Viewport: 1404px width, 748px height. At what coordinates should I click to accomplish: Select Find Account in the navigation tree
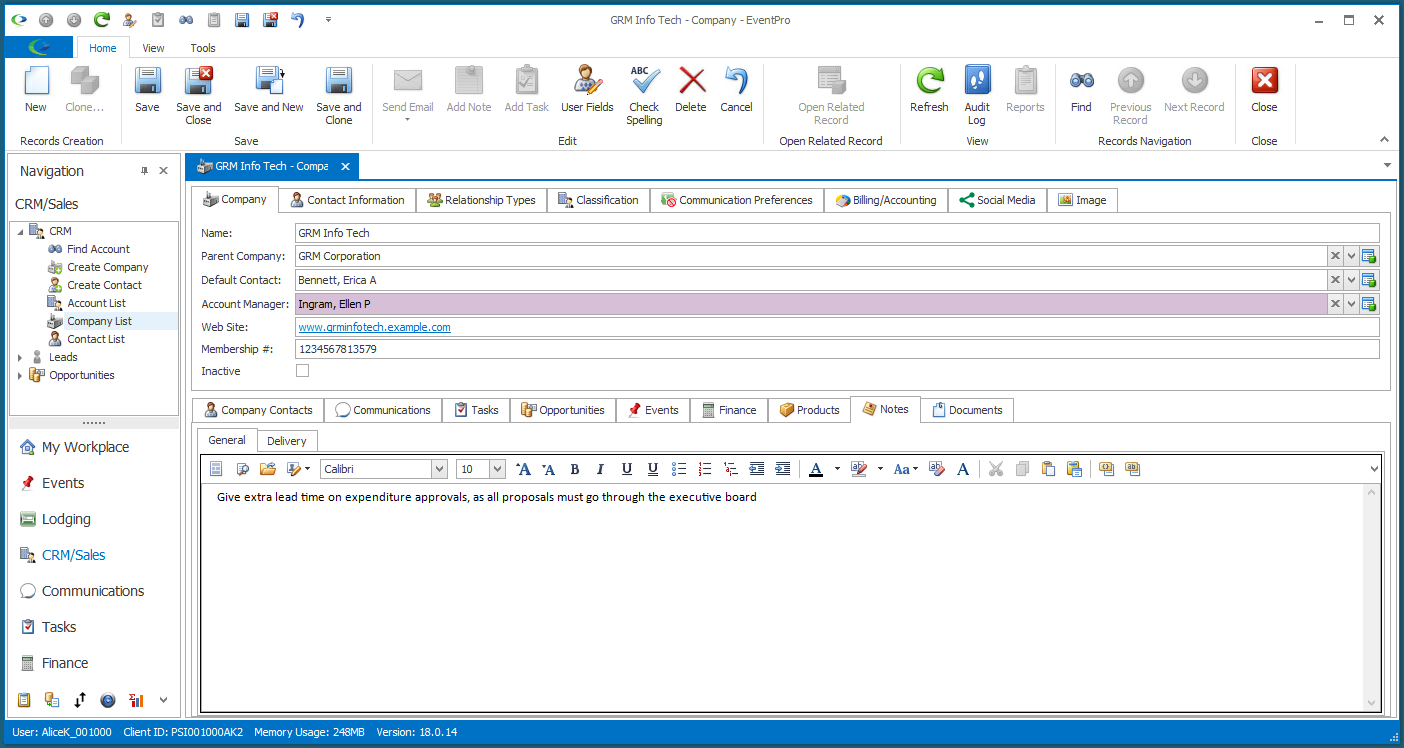98,249
